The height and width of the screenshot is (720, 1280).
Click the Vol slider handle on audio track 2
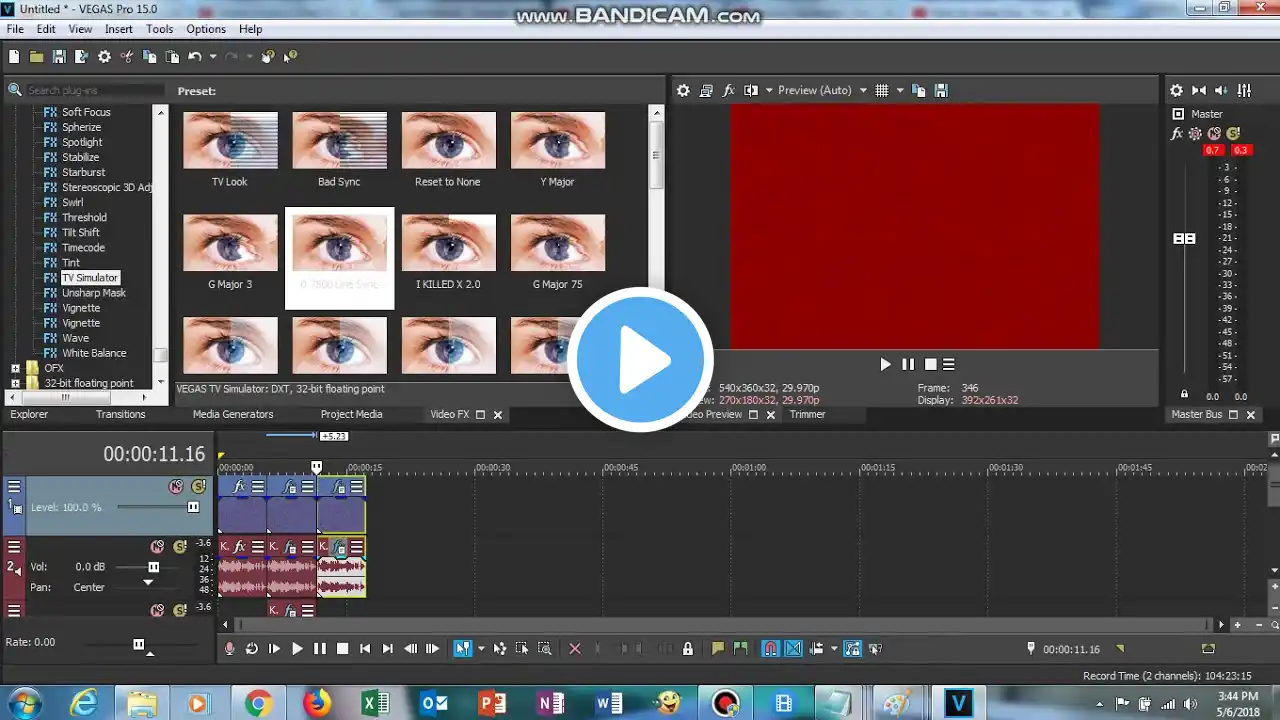point(153,567)
